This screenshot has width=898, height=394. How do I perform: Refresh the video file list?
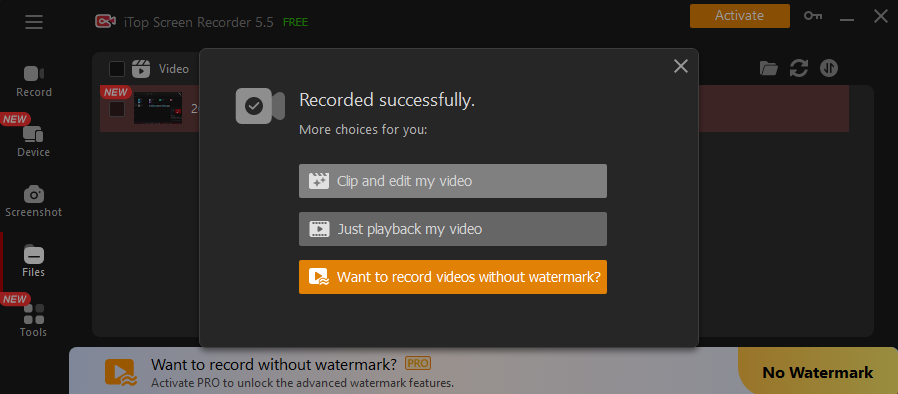pos(798,69)
